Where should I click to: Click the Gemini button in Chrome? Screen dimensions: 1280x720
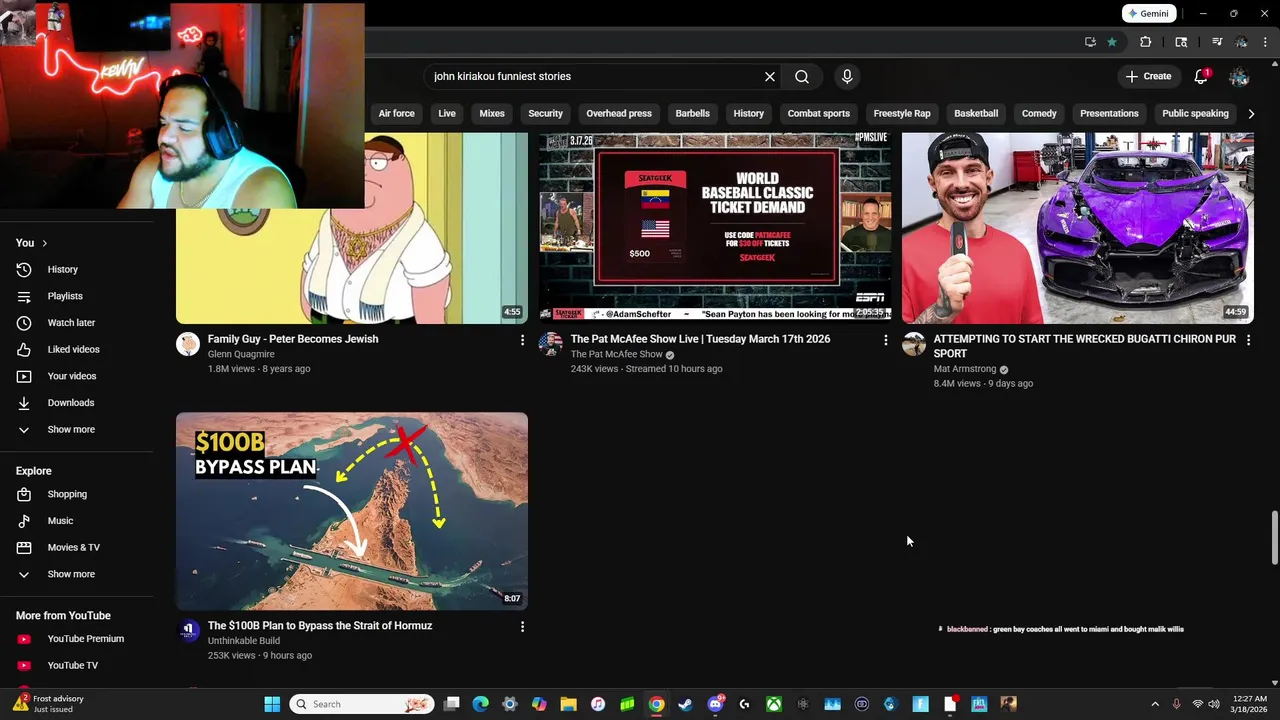[1148, 14]
